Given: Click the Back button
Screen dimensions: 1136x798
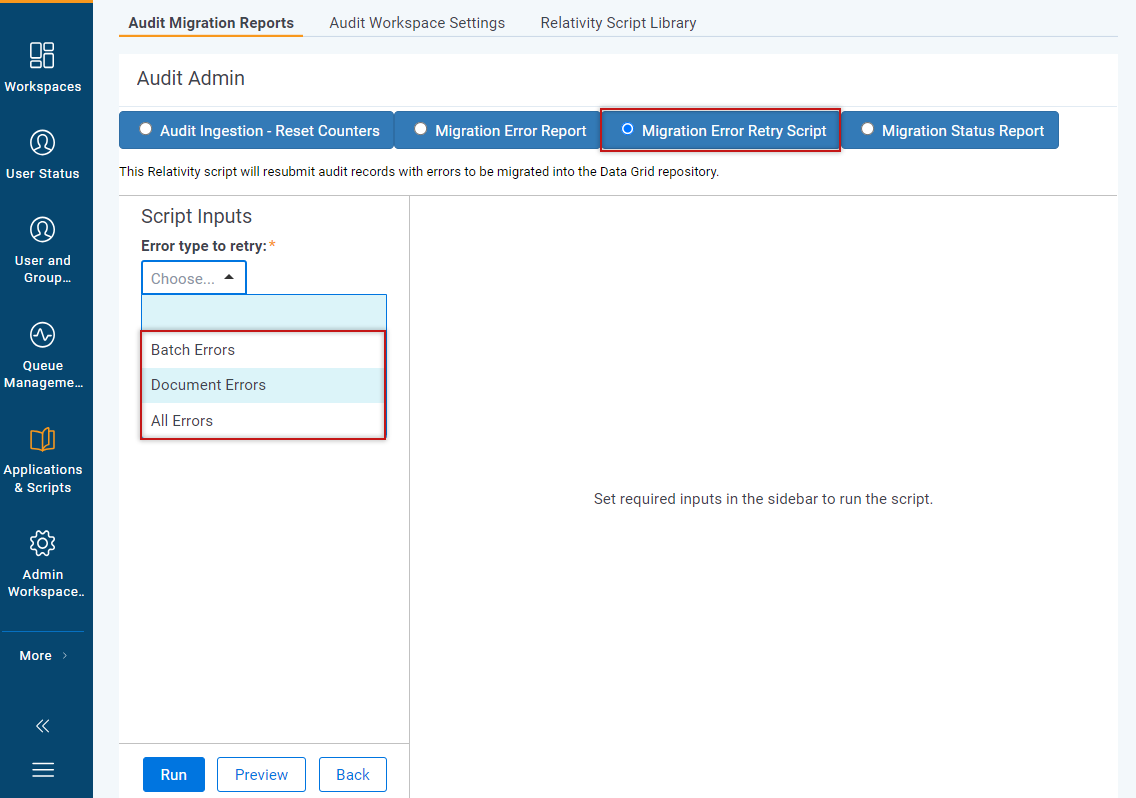Looking at the screenshot, I should pyautogui.click(x=353, y=775).
